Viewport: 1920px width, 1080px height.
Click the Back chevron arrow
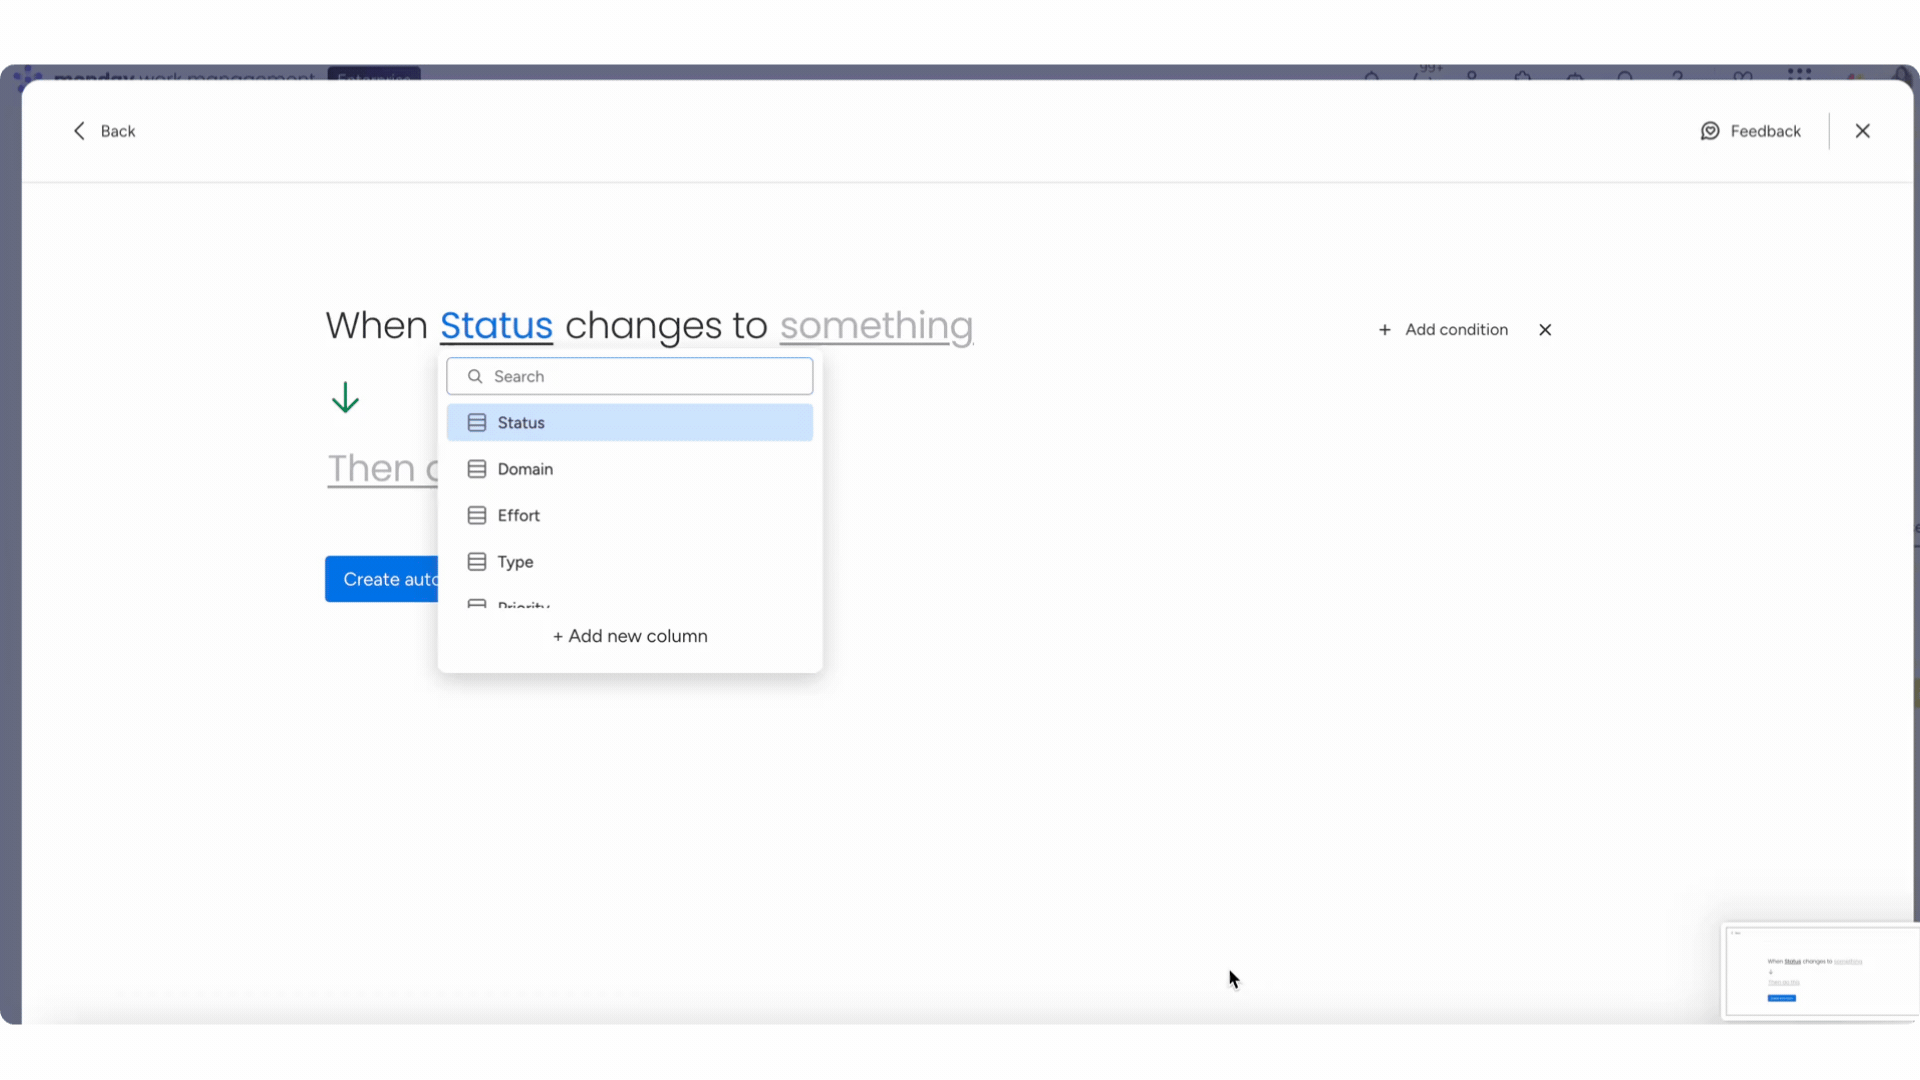pos(79,131)
